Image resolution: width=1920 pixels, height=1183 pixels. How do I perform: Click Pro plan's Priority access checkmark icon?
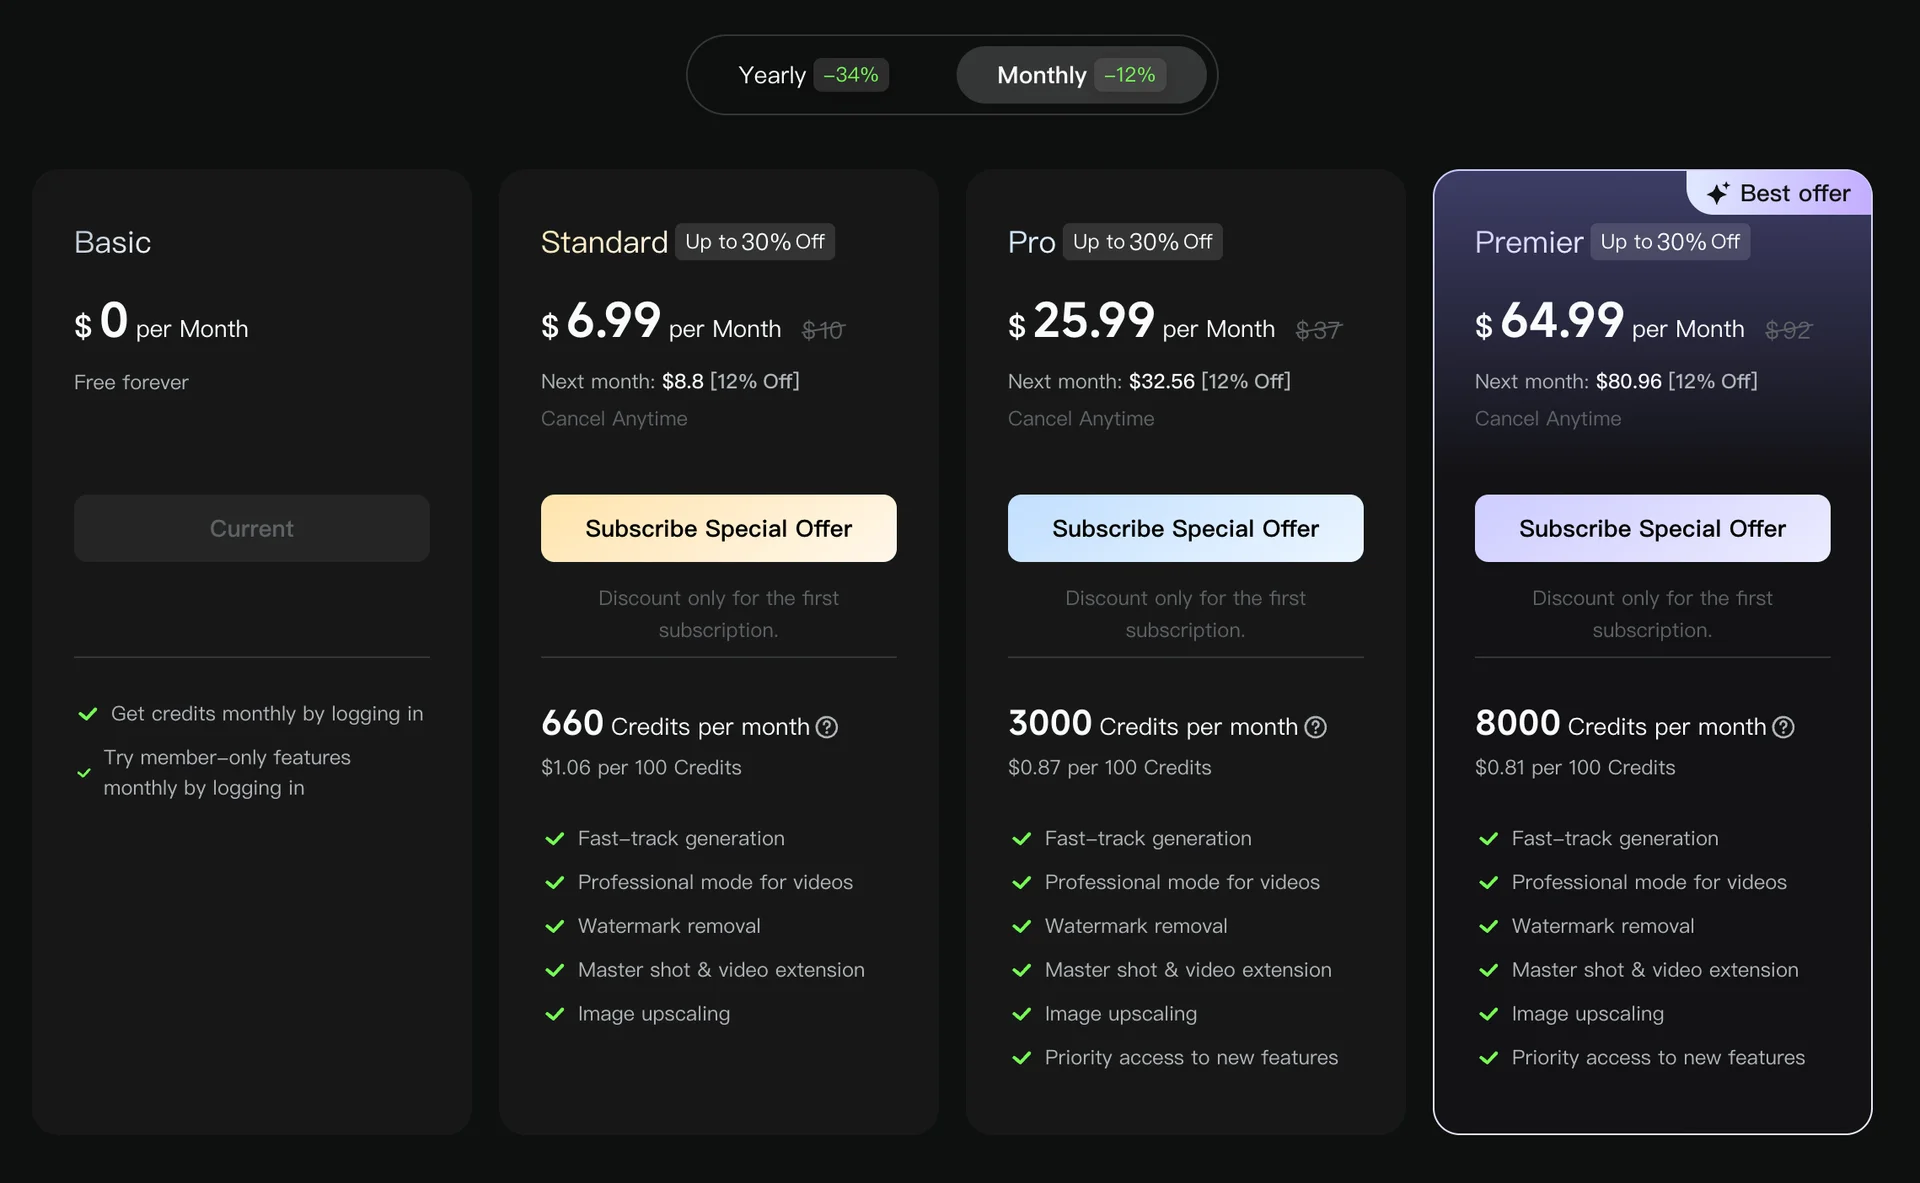(1022, 1058)
